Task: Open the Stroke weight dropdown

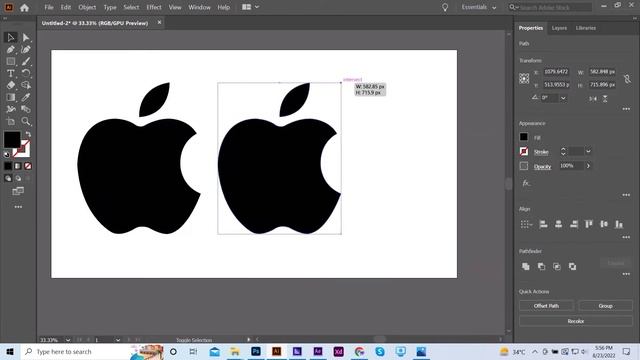Action: 588,151
